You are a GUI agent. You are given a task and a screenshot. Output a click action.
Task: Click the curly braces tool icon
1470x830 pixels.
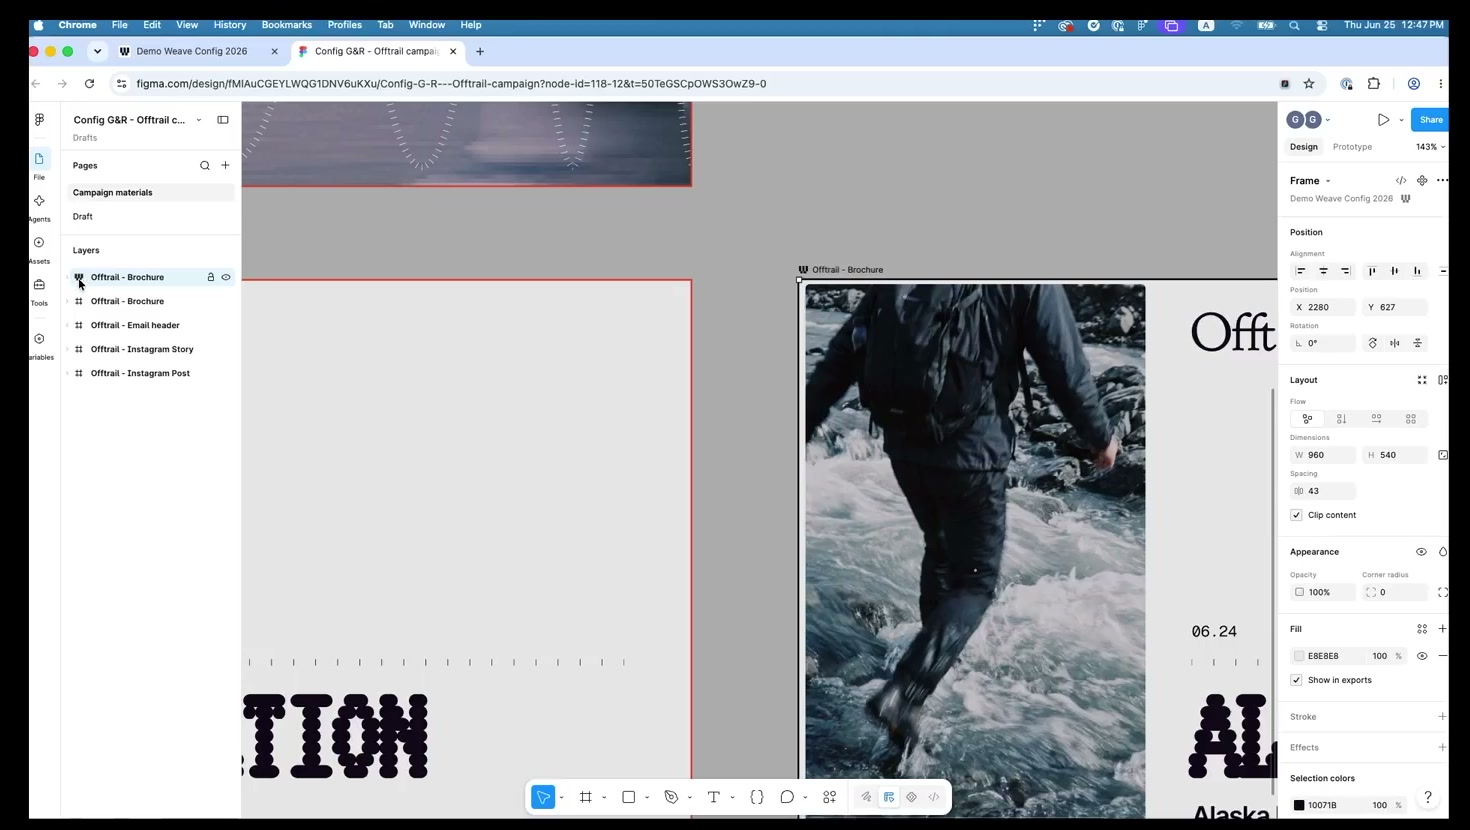click(757, 797)
